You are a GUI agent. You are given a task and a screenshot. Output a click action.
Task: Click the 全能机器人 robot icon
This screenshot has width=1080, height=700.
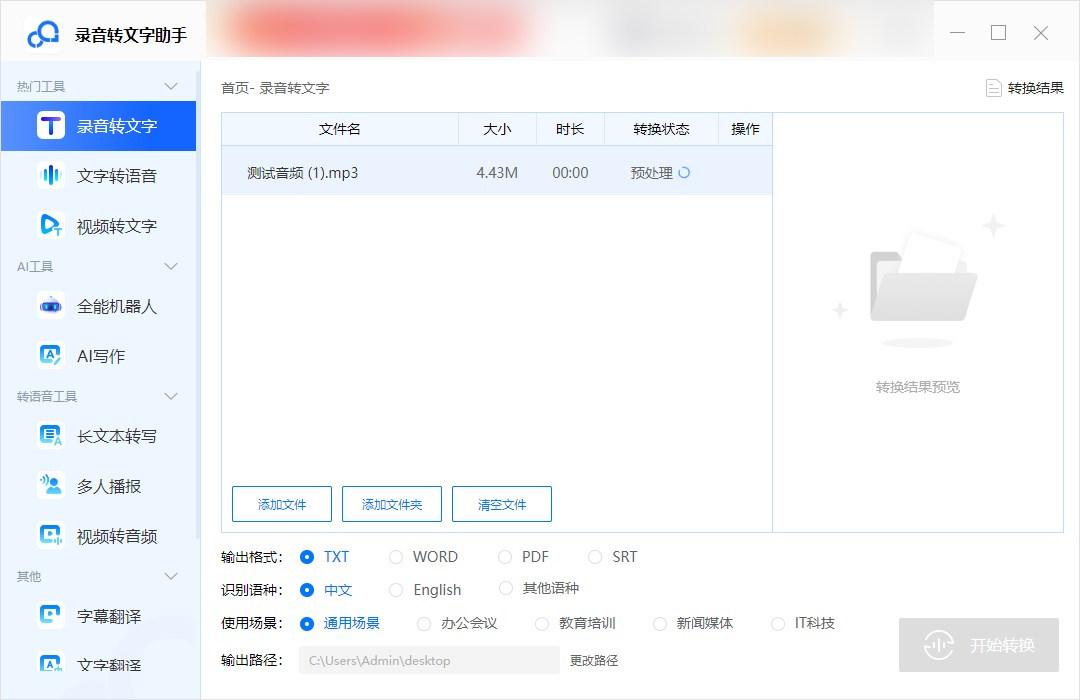click(50, 305)
